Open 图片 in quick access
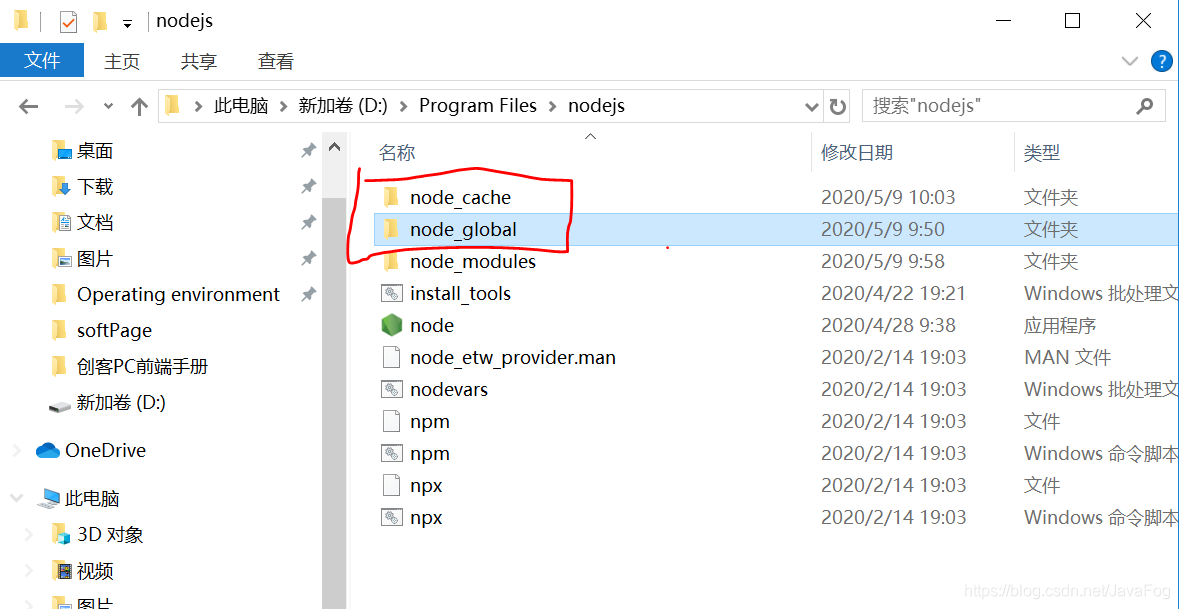Image resolution: width=1179 pixels, height=609 pixels. 94,259
